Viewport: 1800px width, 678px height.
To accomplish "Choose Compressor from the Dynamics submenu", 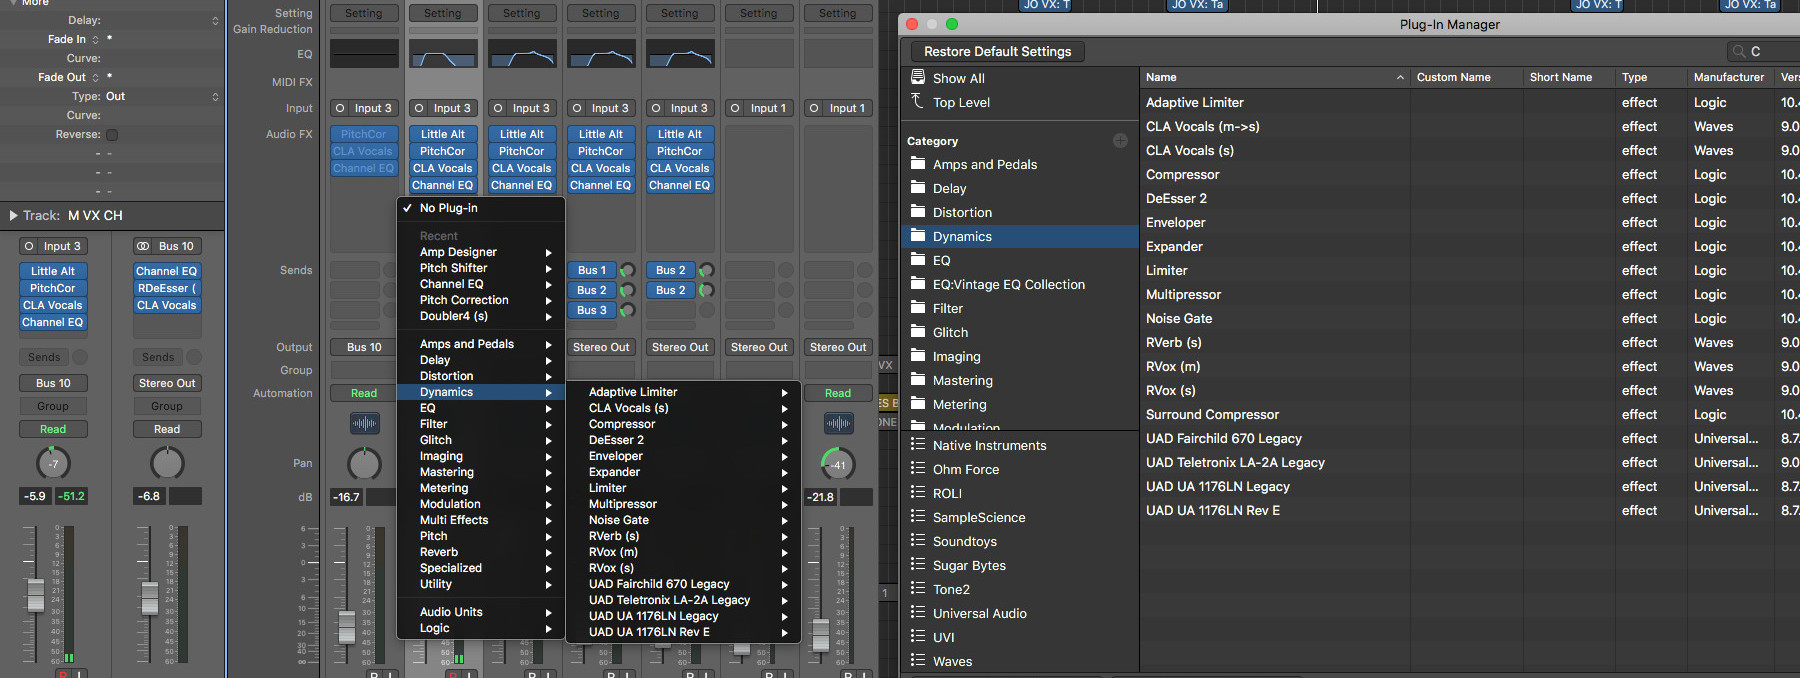I will (x=622, y=424).
